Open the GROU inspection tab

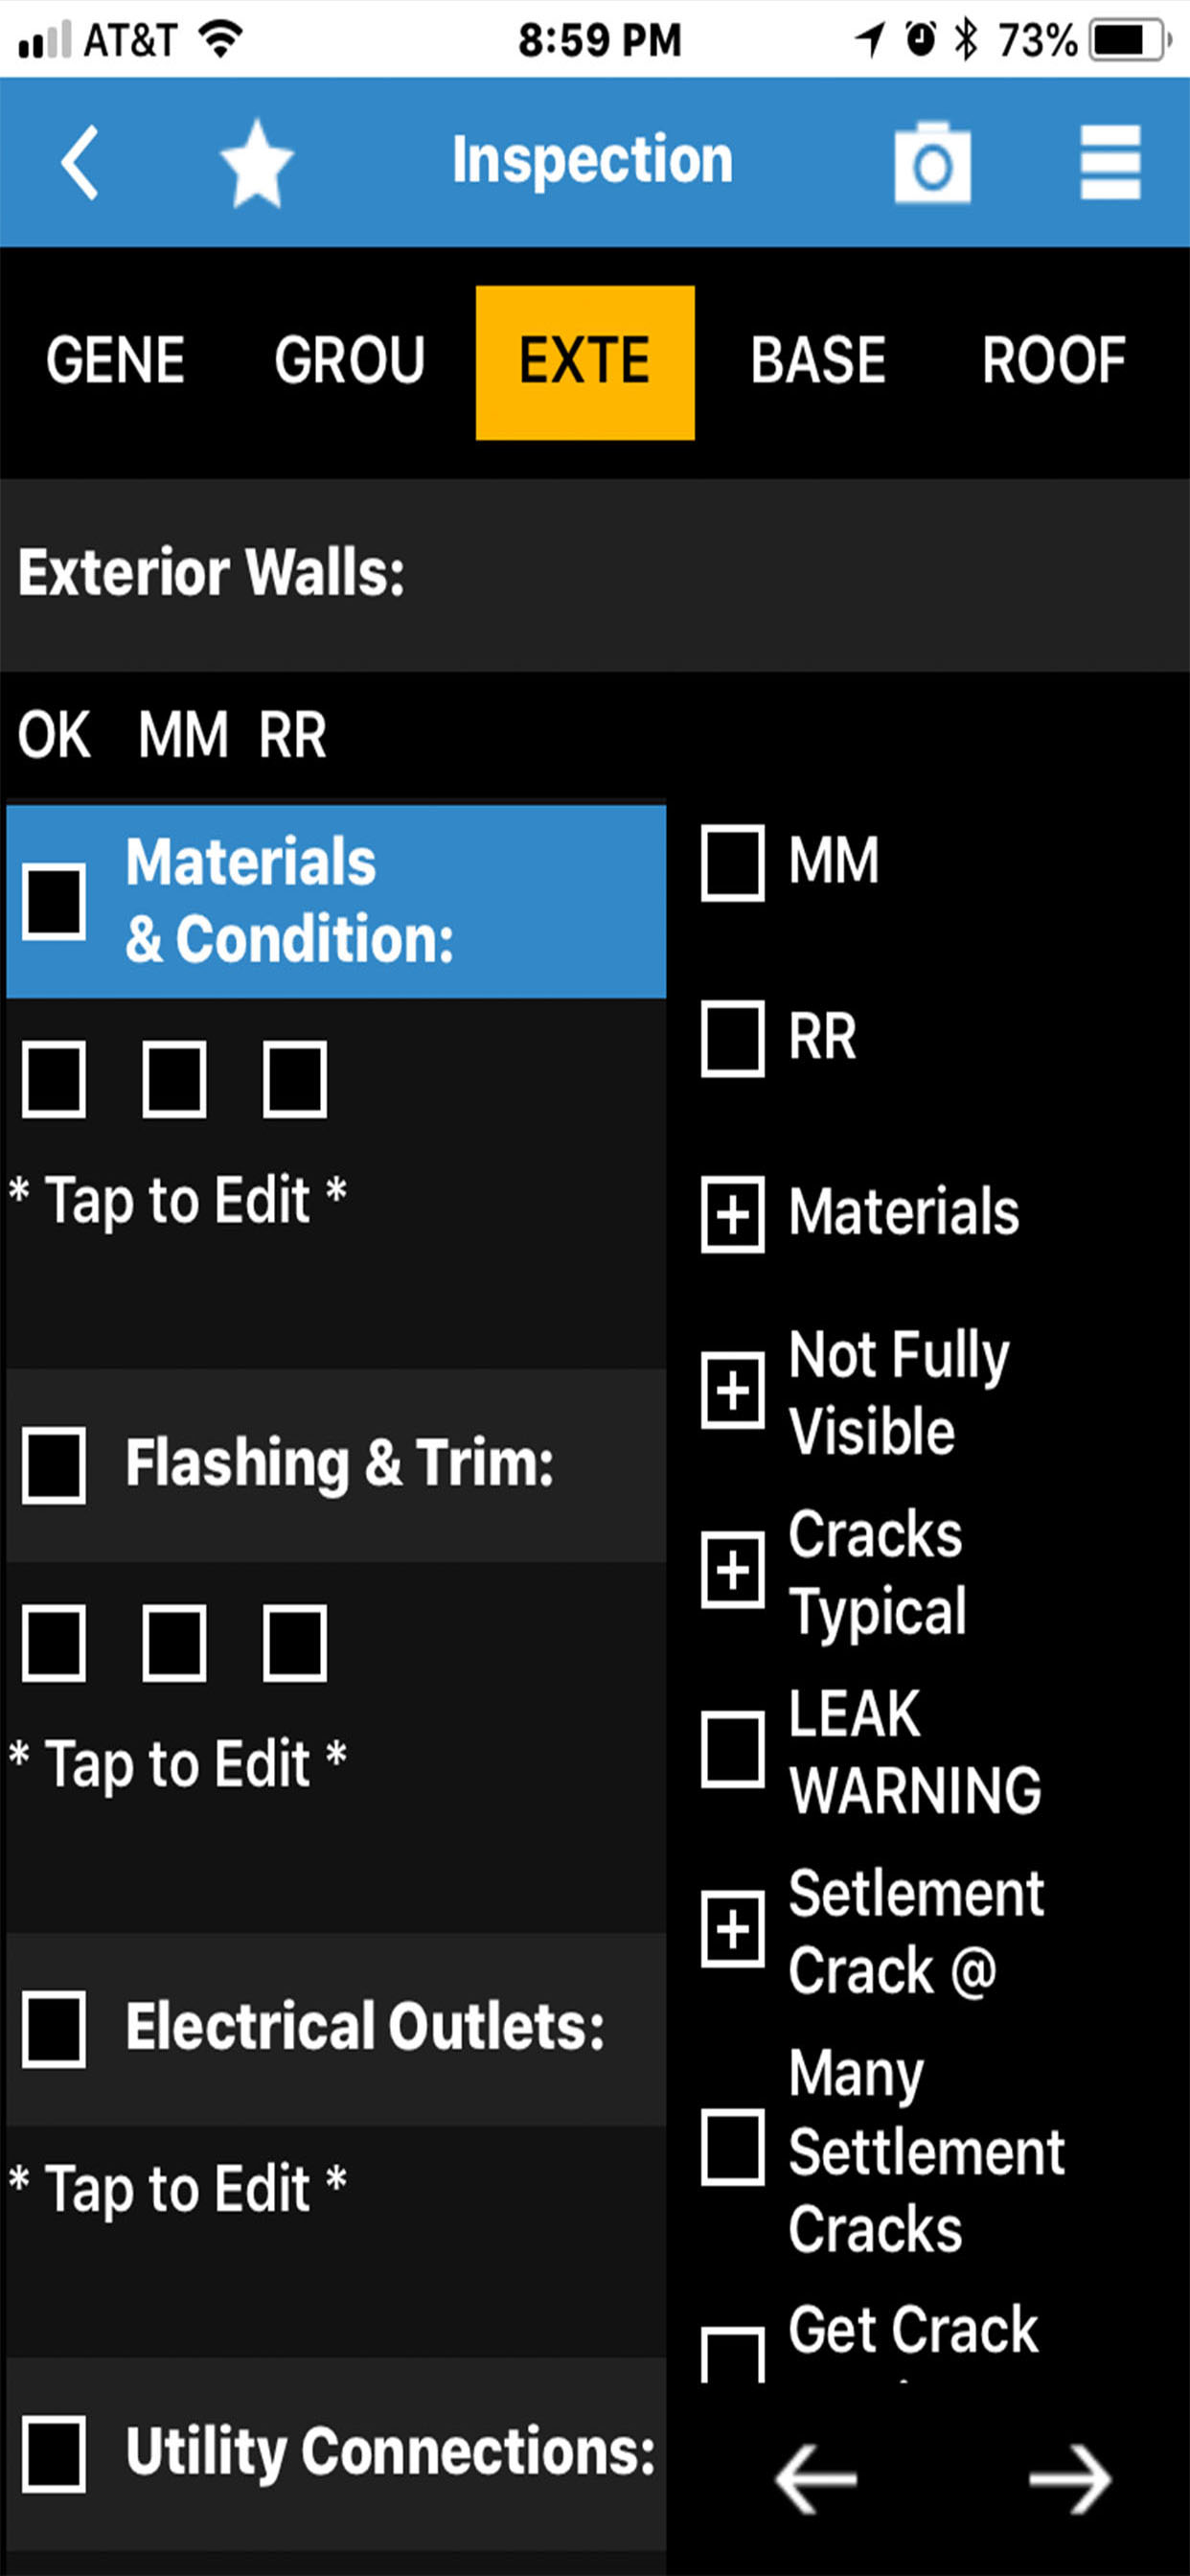349,360
